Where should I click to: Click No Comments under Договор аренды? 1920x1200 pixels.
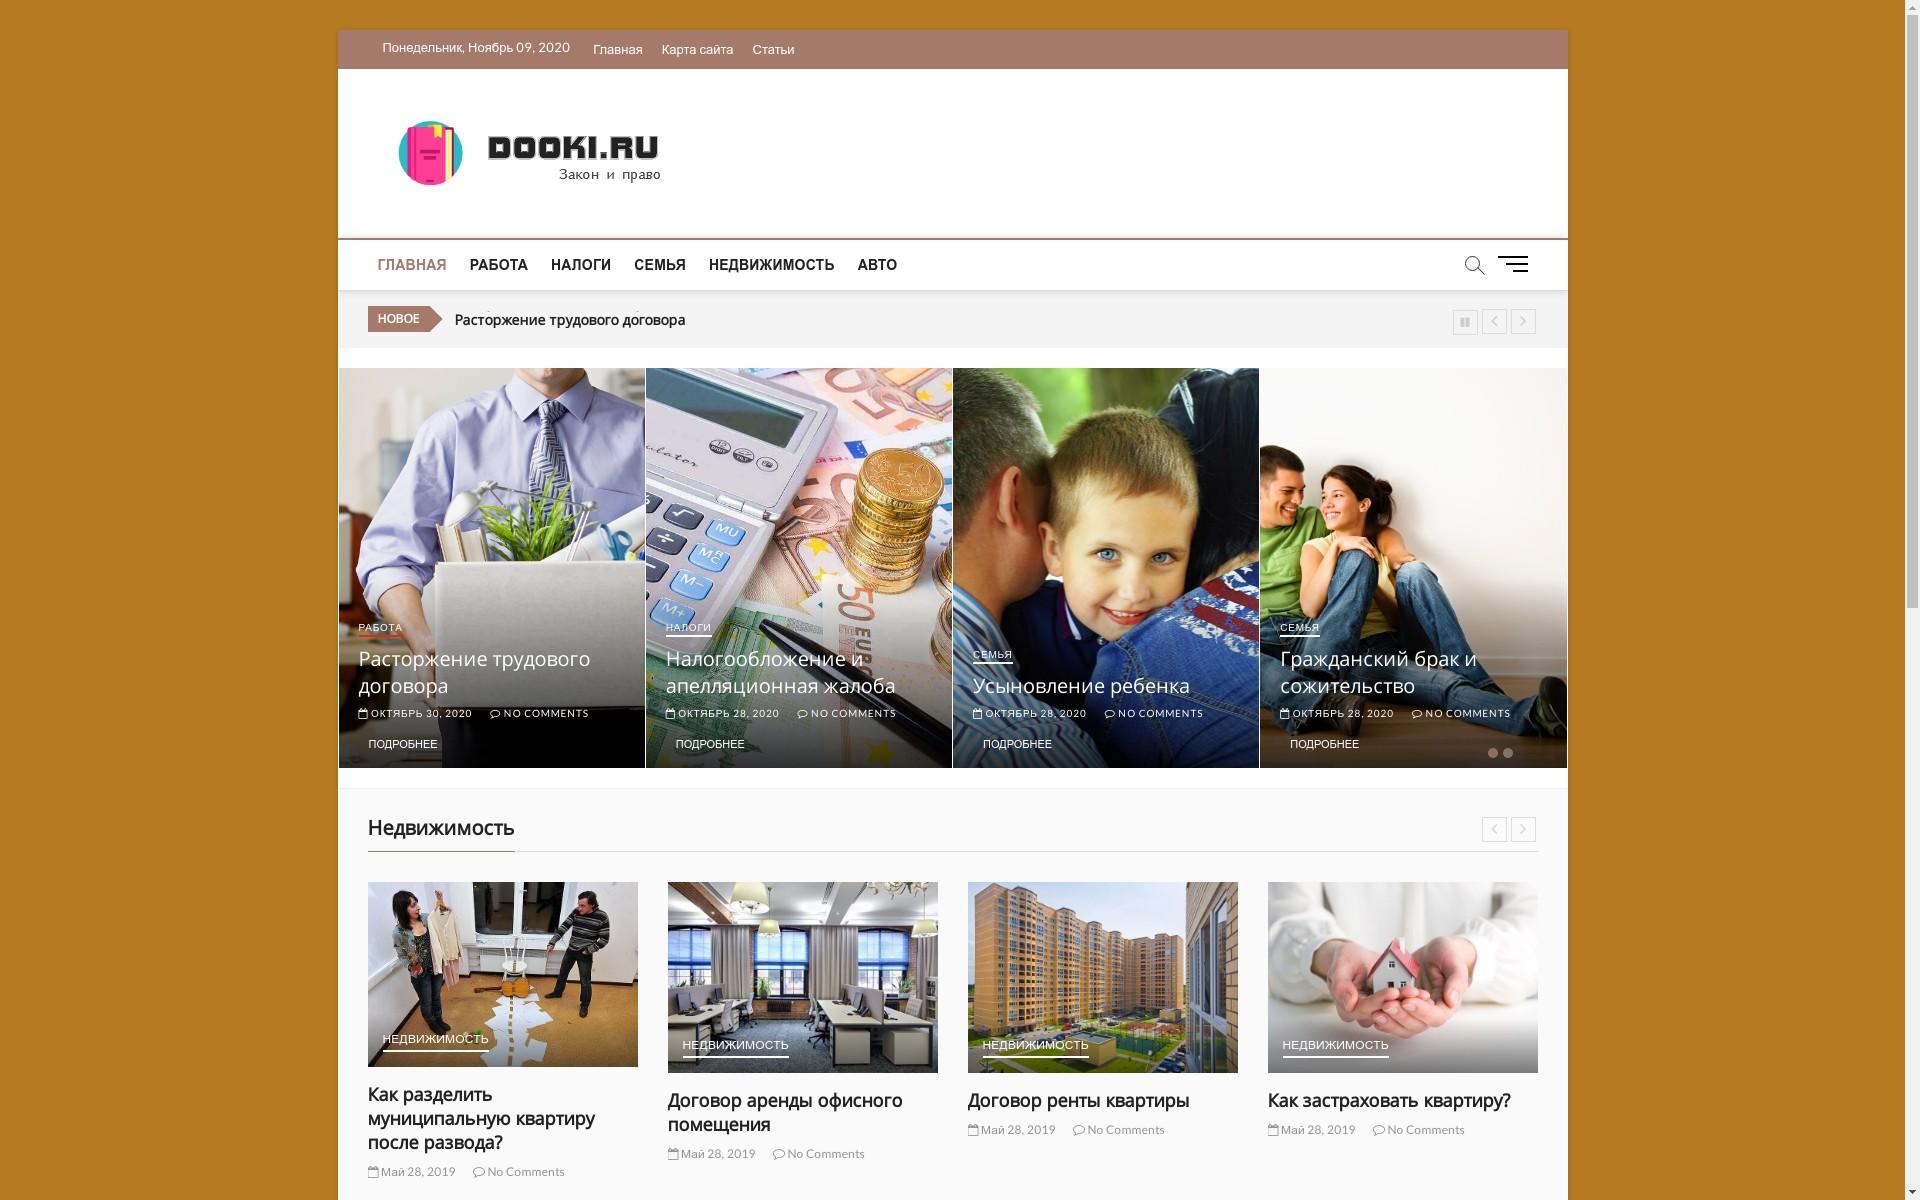point(819,1154)
